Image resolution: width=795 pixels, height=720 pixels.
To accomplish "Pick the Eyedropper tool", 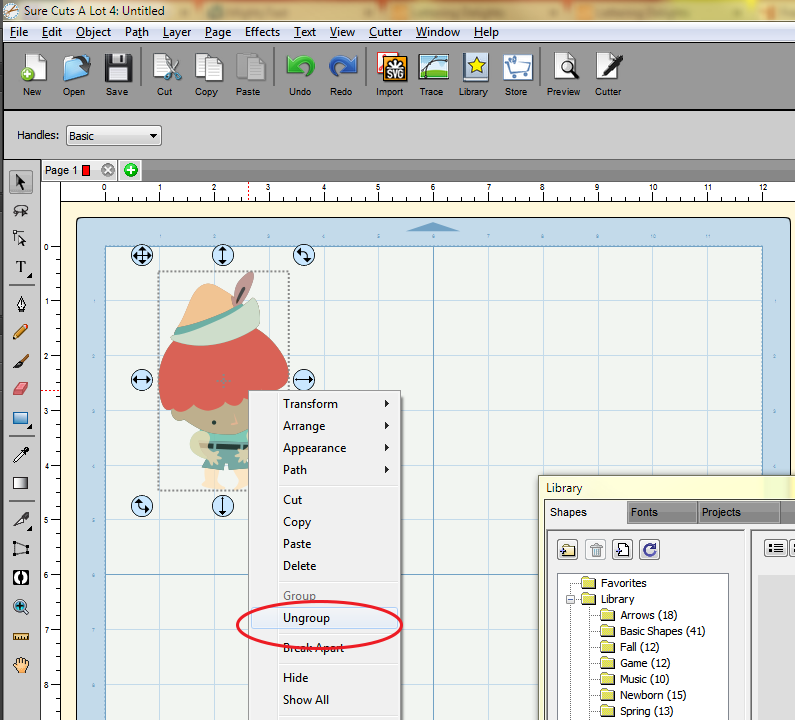I will point(20,455).
